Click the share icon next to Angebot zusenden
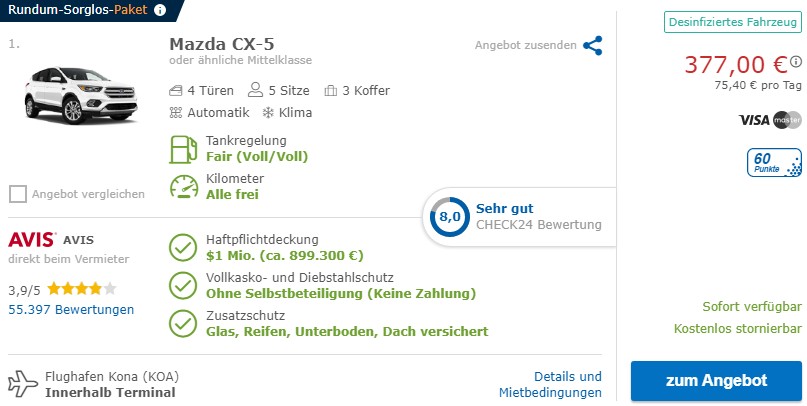 coord(592,45)
